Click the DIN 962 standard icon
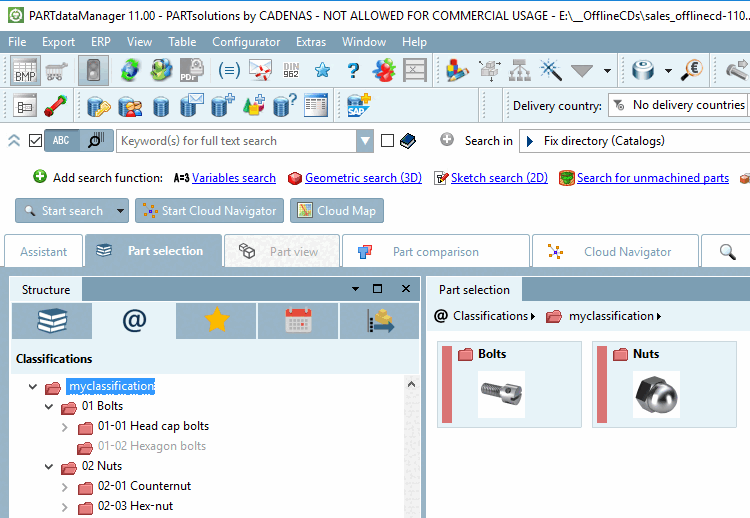 (x=291, y=71)
